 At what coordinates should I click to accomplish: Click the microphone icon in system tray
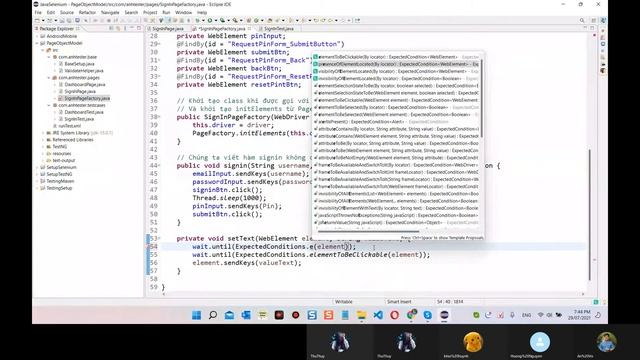tap(512, 315)
